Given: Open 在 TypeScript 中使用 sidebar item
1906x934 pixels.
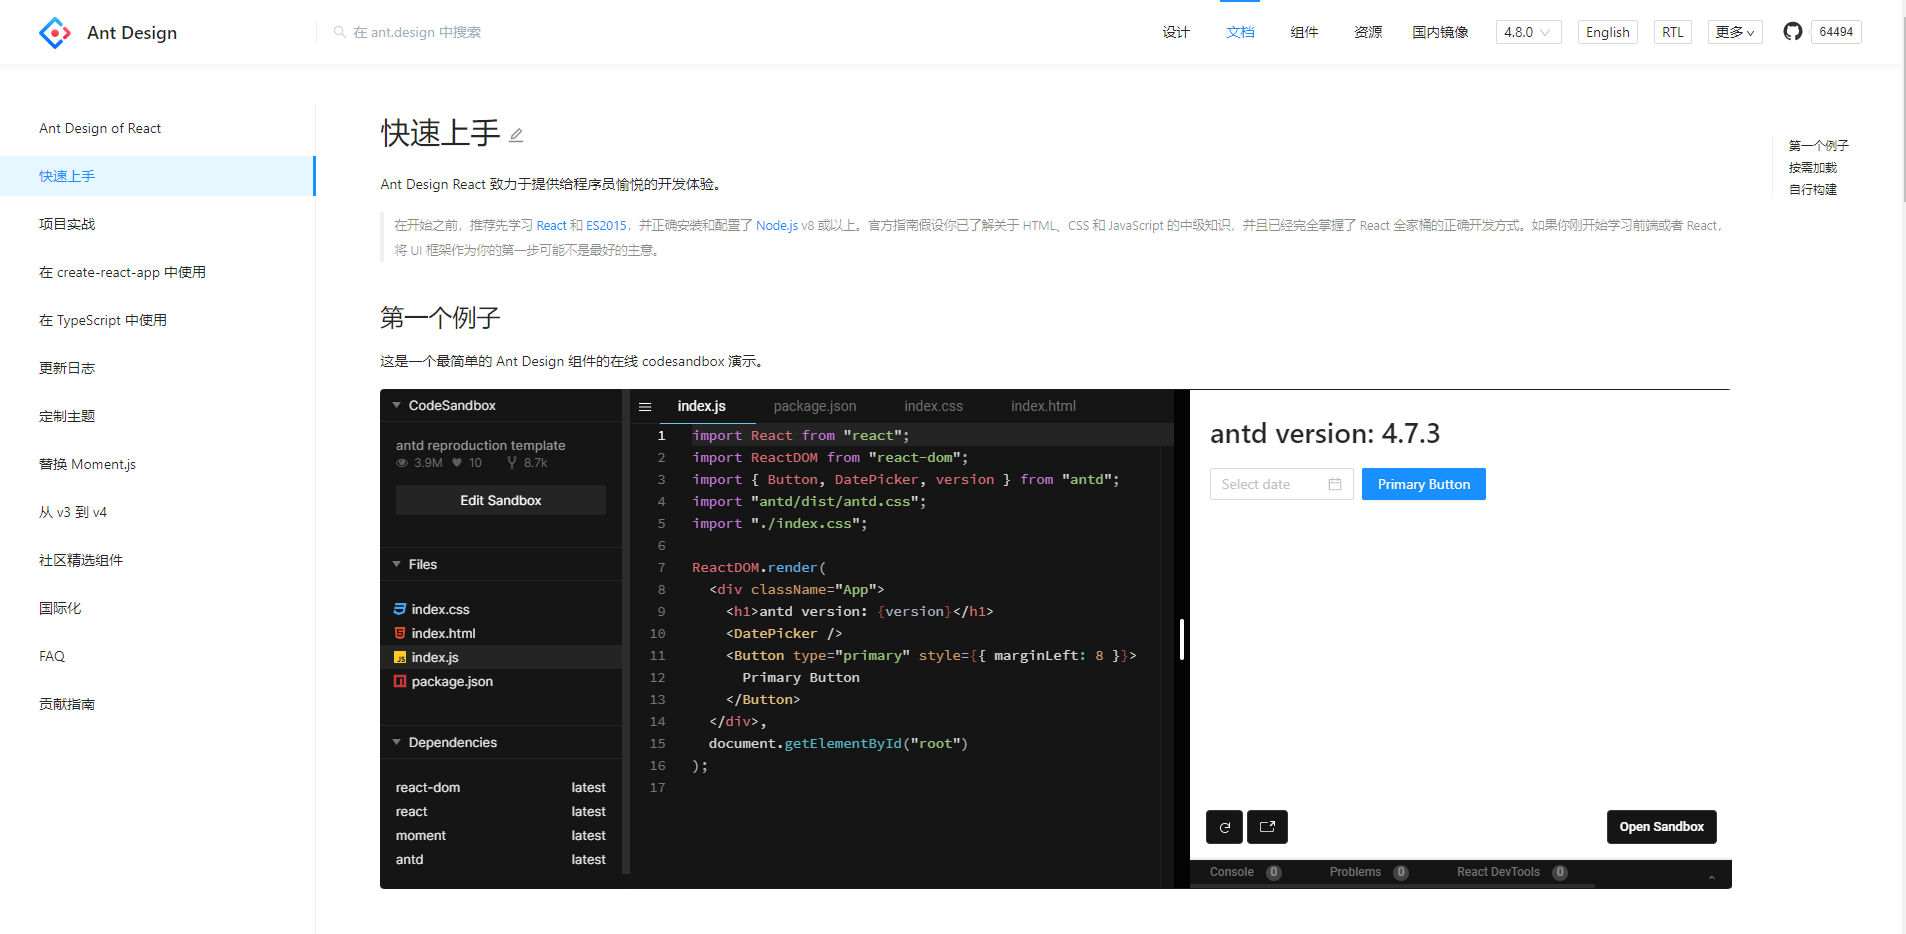Looking at the screenshot, I should tap(158, 320).
